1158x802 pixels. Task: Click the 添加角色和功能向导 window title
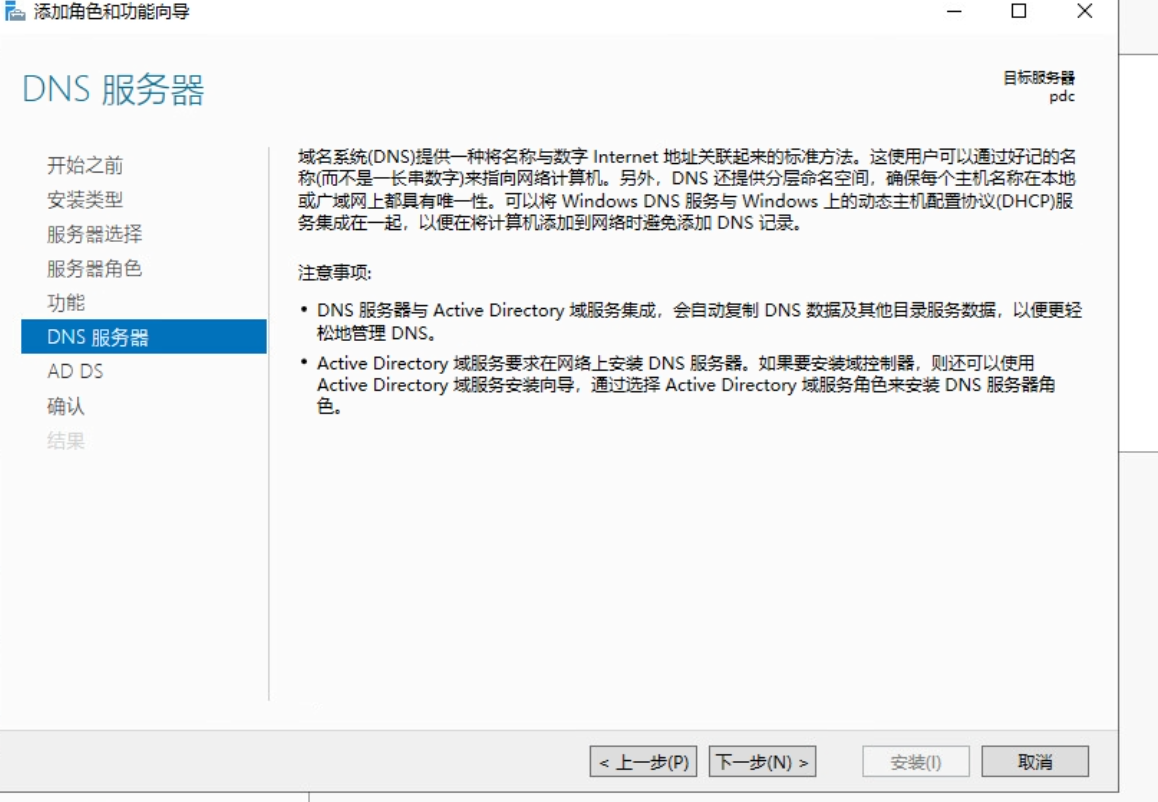pos(112,12)
